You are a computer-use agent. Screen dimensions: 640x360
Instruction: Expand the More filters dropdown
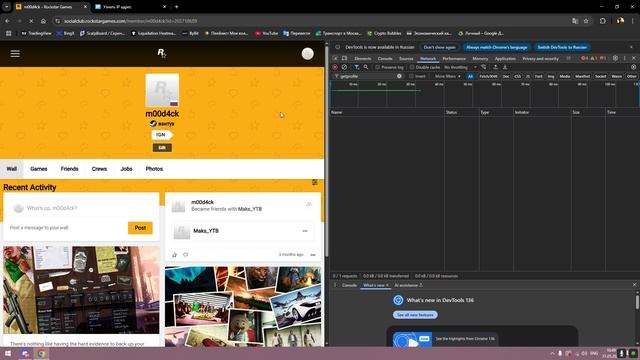[447, 76]
